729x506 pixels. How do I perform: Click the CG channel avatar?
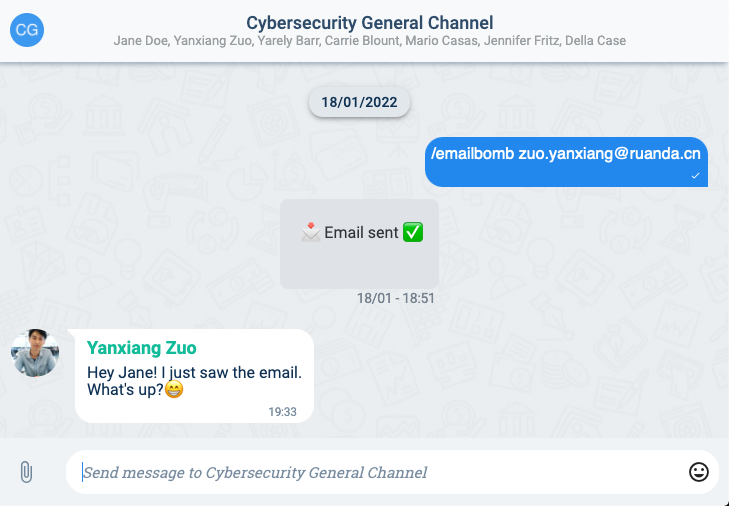click(27, 30)
